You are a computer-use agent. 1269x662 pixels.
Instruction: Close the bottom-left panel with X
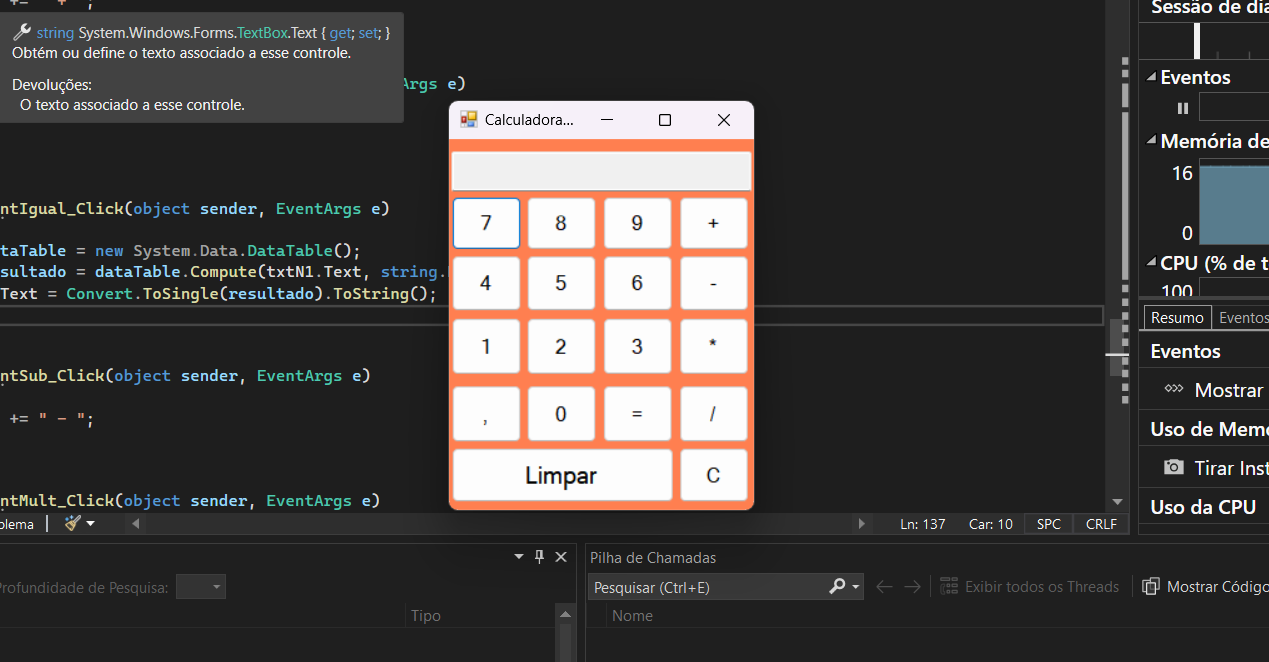[x=561, y=557]
